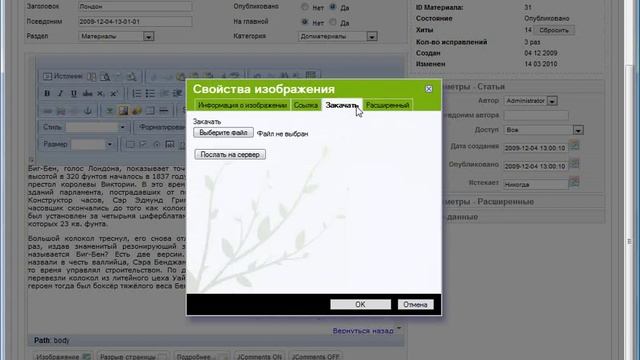Click 'Послать на сервер' button
Viewport: 640px width, 360px height.
pyautogui.click(x=230, y=155)
